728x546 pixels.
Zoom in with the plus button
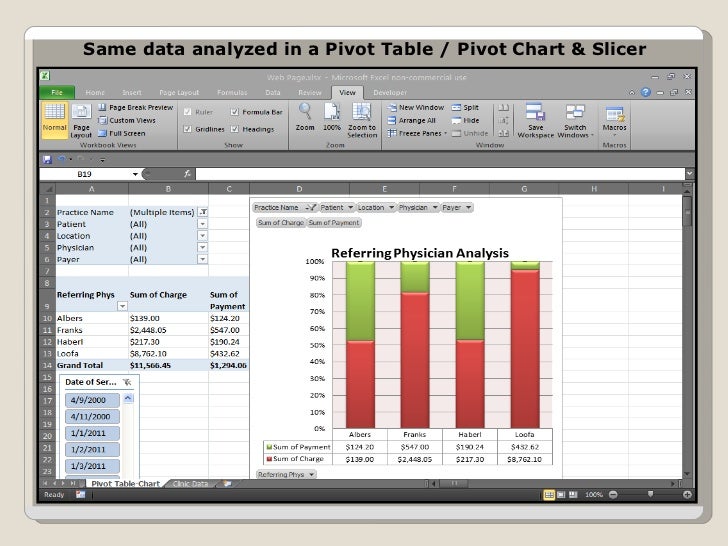687,495
